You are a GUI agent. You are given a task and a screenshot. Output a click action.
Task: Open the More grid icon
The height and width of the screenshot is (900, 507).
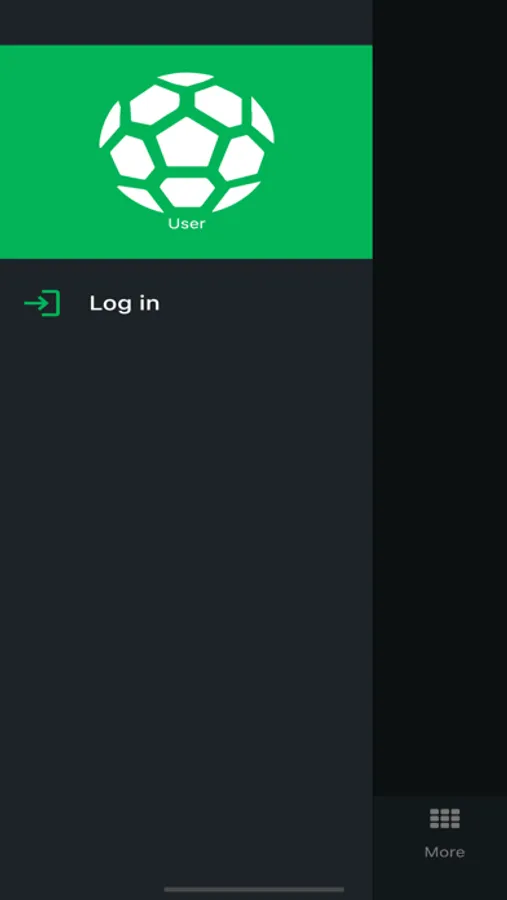[444, 818]
